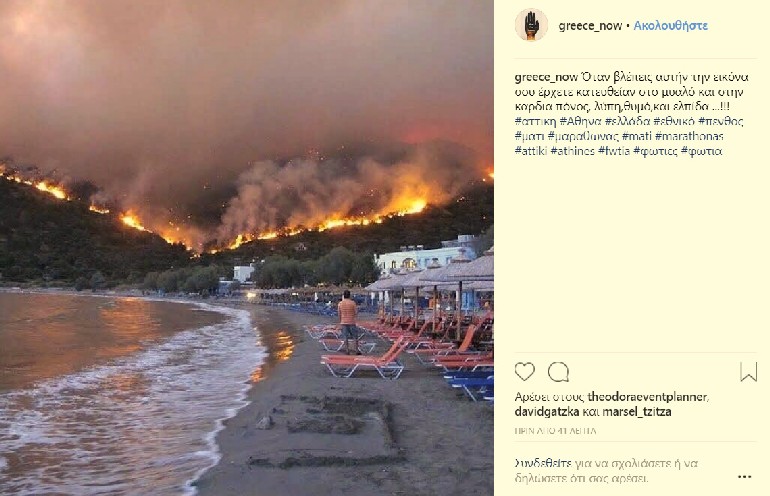The width and height of the screenshot is (770, 496).
Task: View marsel_tzitza profile from likes
Action: pos(636,412)
